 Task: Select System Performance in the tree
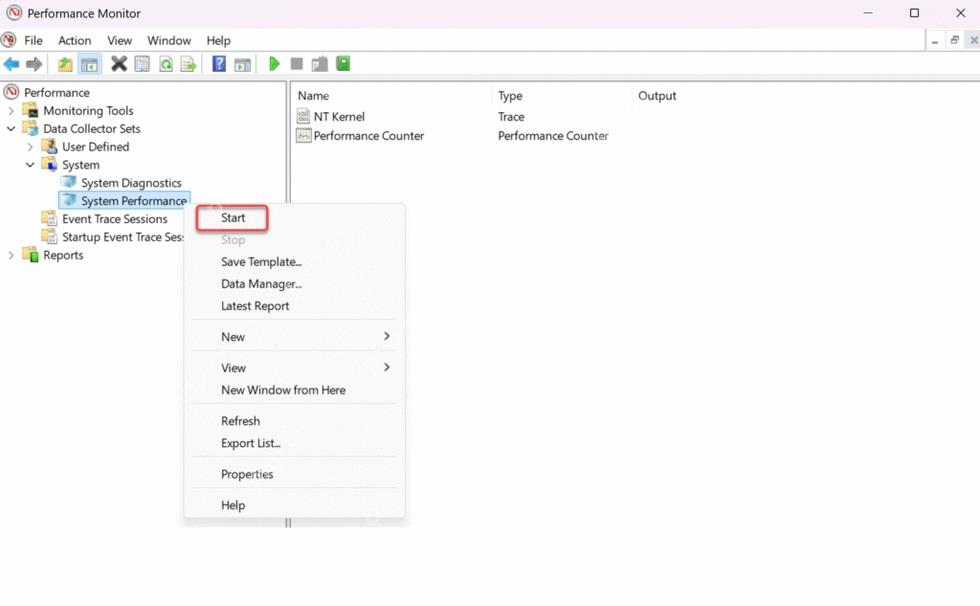pyautogui.click(x=134, y=201)
